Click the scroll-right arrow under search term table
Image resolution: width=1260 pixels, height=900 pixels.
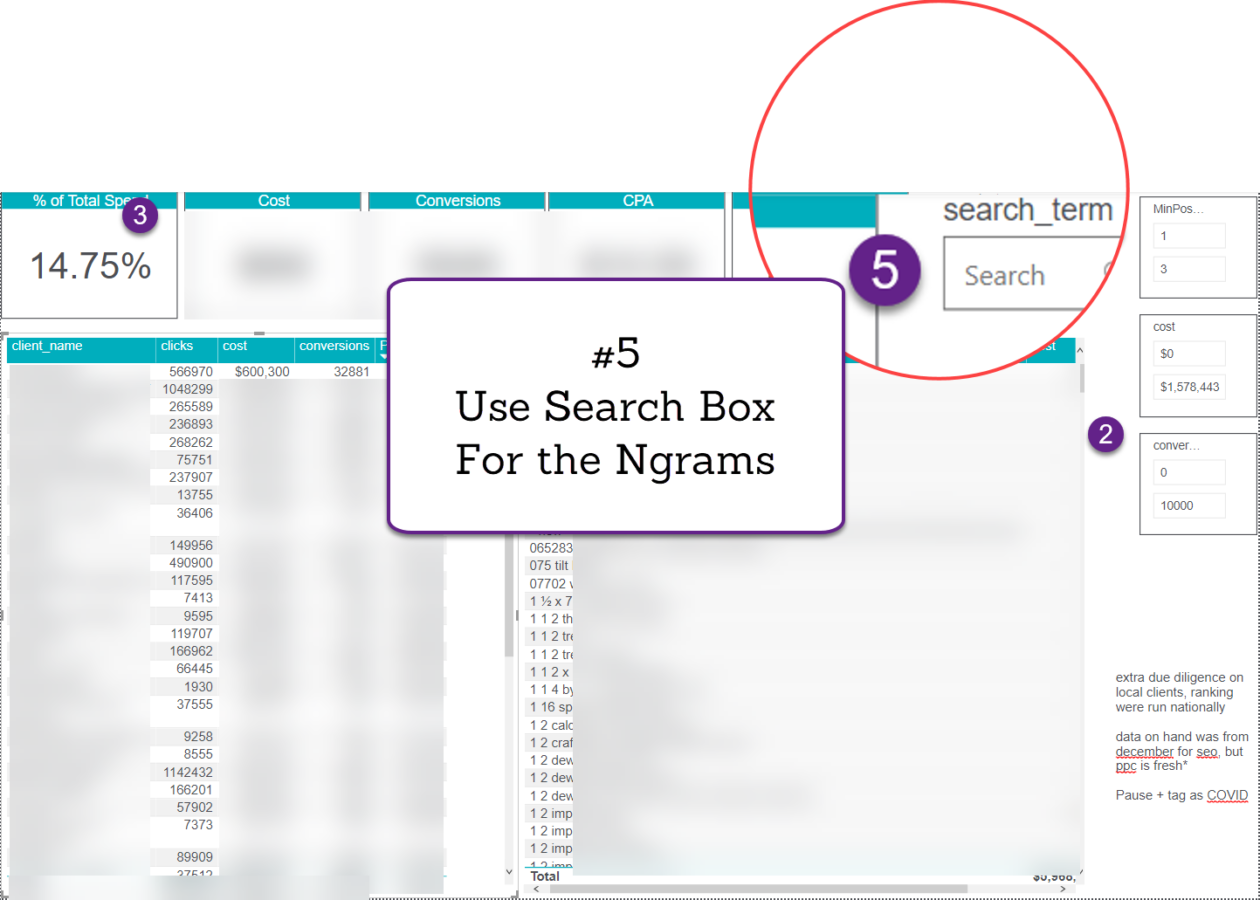point(1078,888)
